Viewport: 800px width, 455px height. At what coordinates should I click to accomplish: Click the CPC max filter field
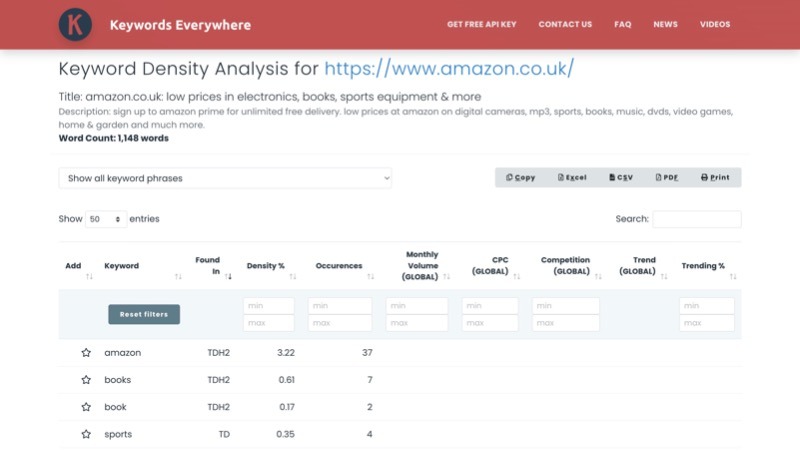coord(490,323)
